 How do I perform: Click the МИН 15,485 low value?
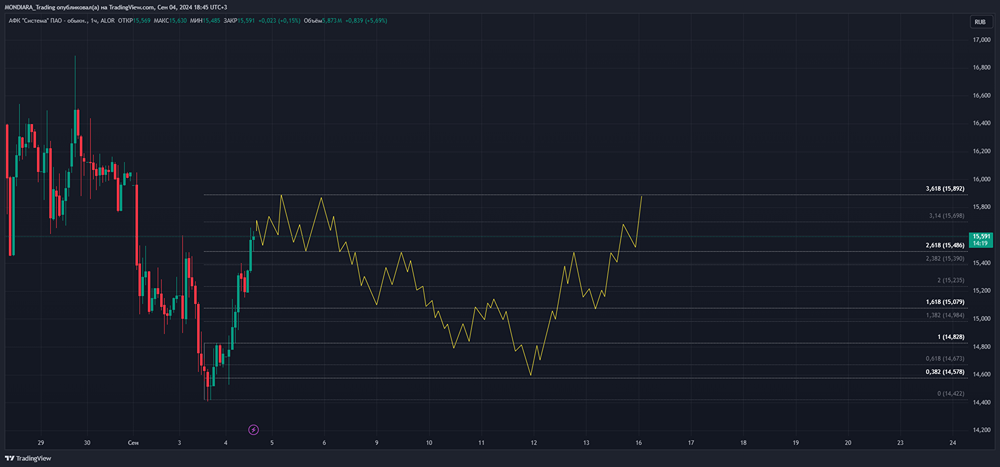pyautogui.click(x=205, y=20)
